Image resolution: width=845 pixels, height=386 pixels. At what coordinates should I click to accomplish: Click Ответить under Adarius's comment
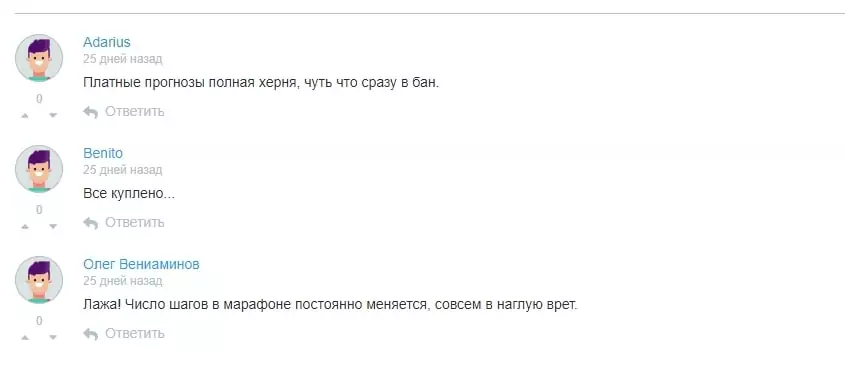click(x=134, y=112)
